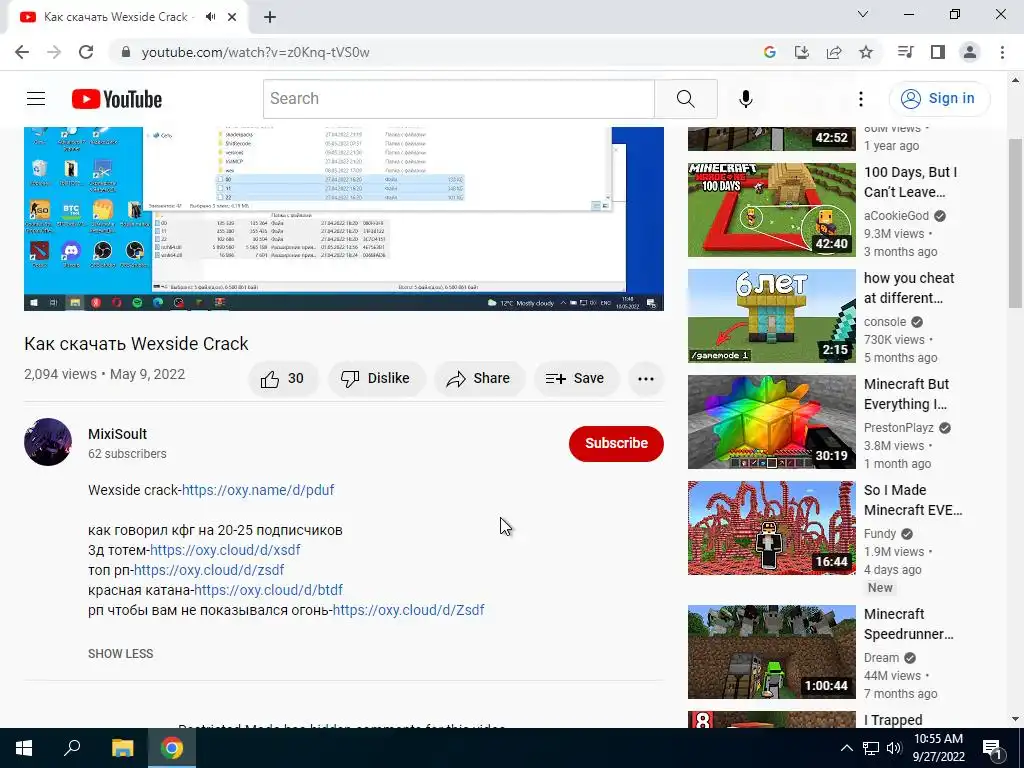Open Windows taskbar search
Image resolution: width=1024 pixels, height=768 pixels.
(72, 748)
